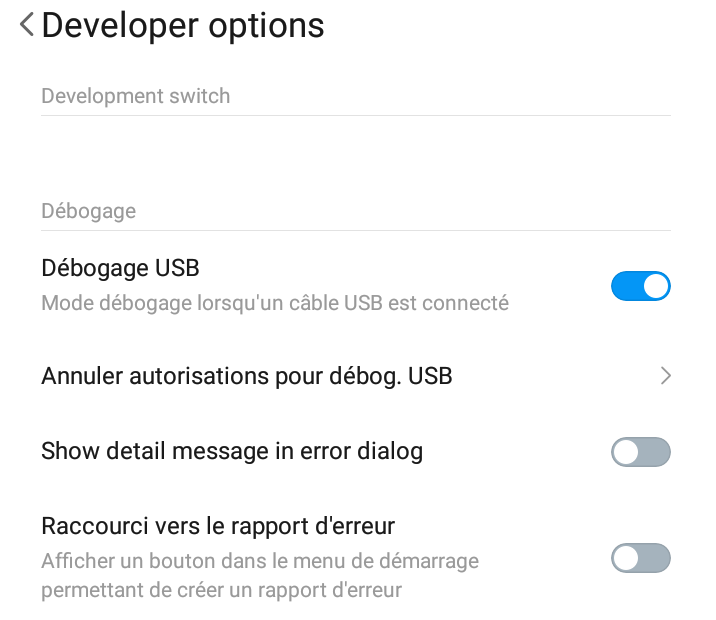Click the divider line under Débogage header

356,231
